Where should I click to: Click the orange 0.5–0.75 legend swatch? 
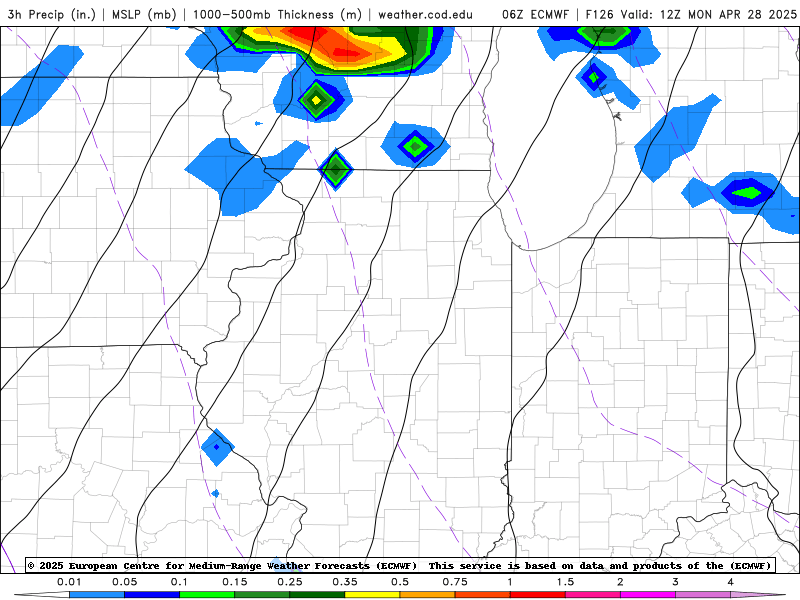click(428, 595)
